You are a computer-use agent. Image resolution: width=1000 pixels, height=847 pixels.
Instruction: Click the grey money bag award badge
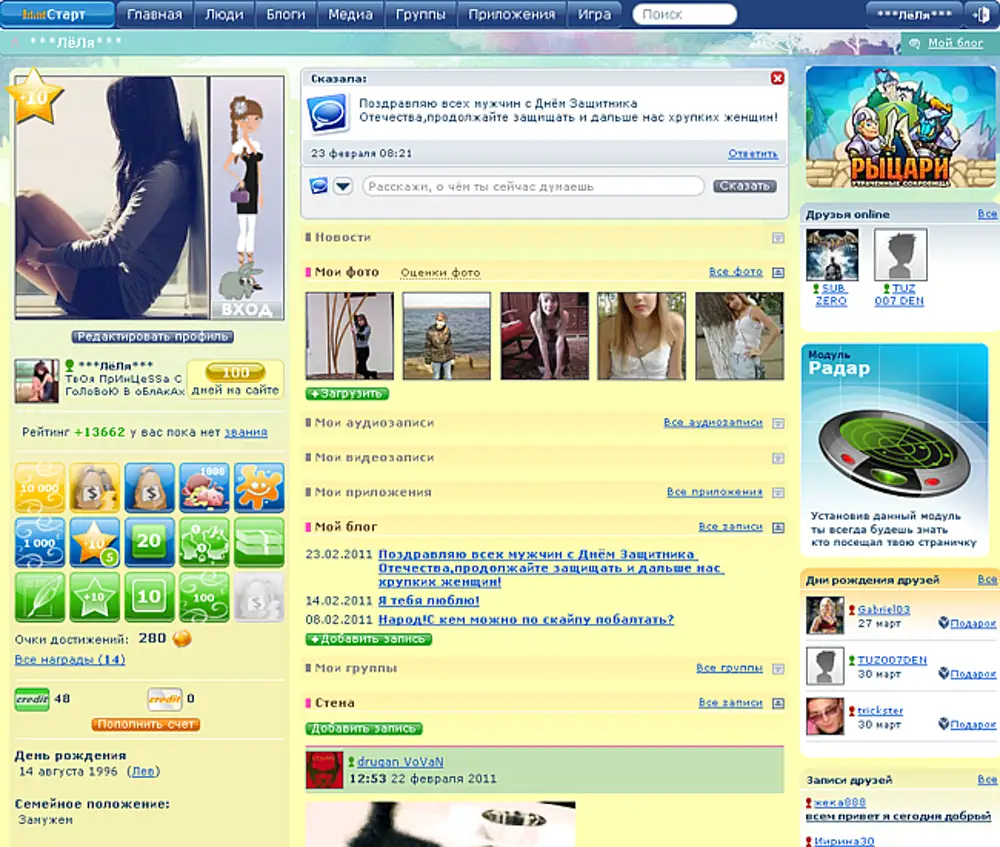259,597
